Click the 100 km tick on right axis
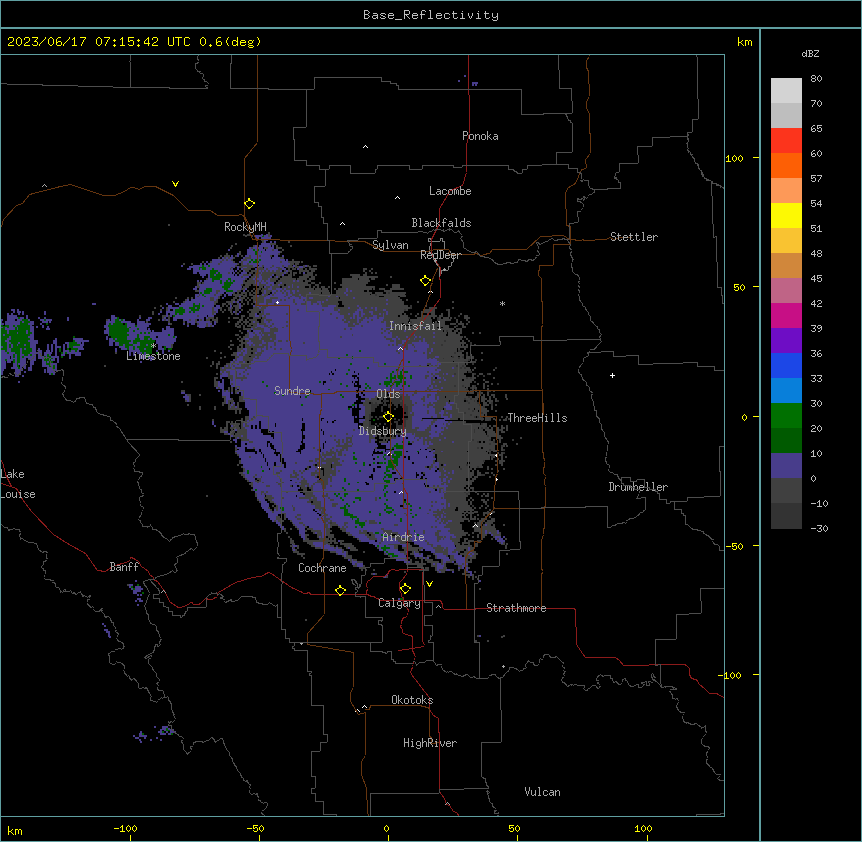This screenshot has width=862, height=842. click(x=734, y=158)
